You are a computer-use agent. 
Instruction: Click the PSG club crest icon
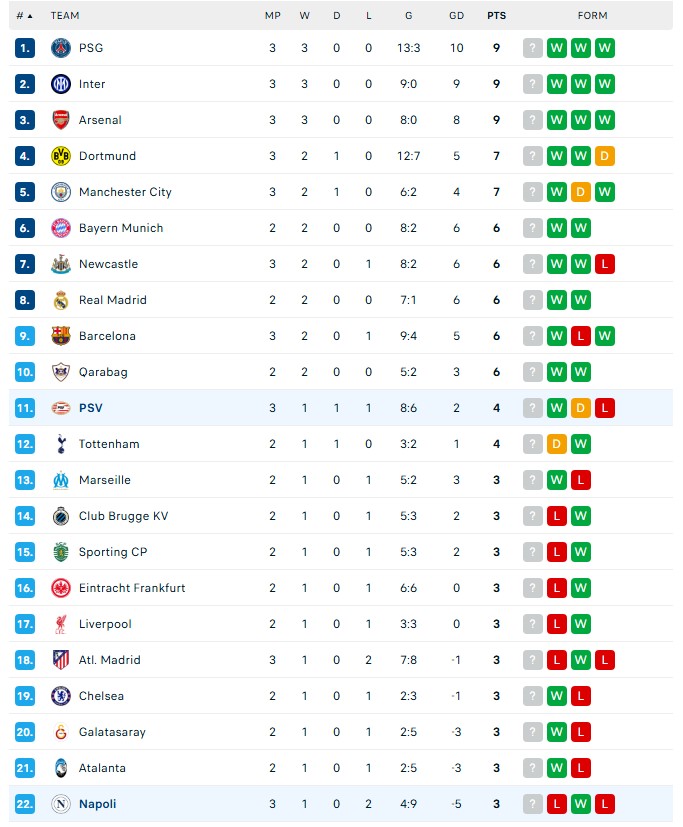(61, 48)
